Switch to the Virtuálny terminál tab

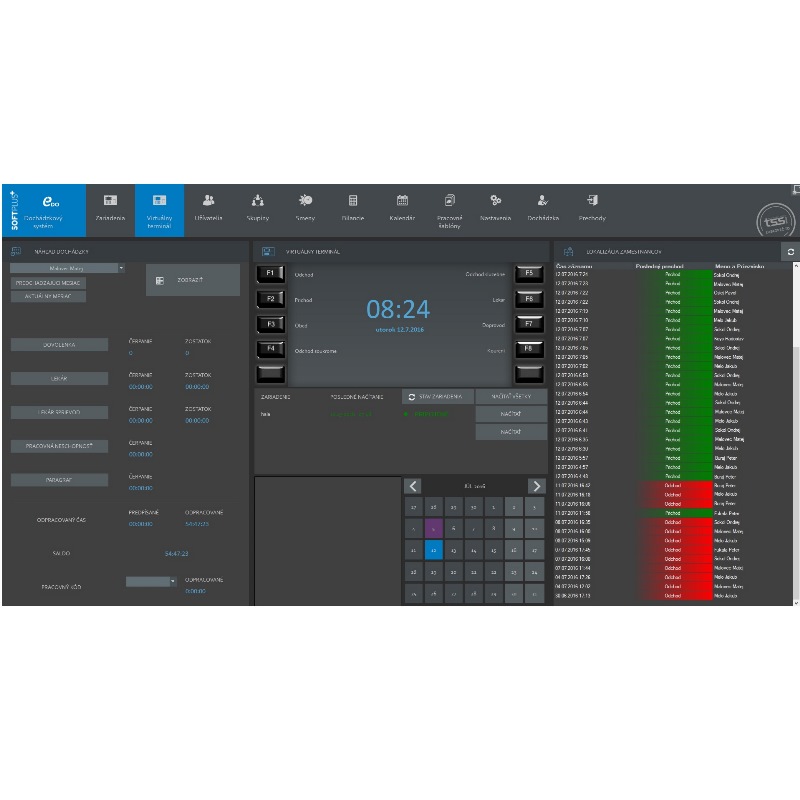[160, 209]
